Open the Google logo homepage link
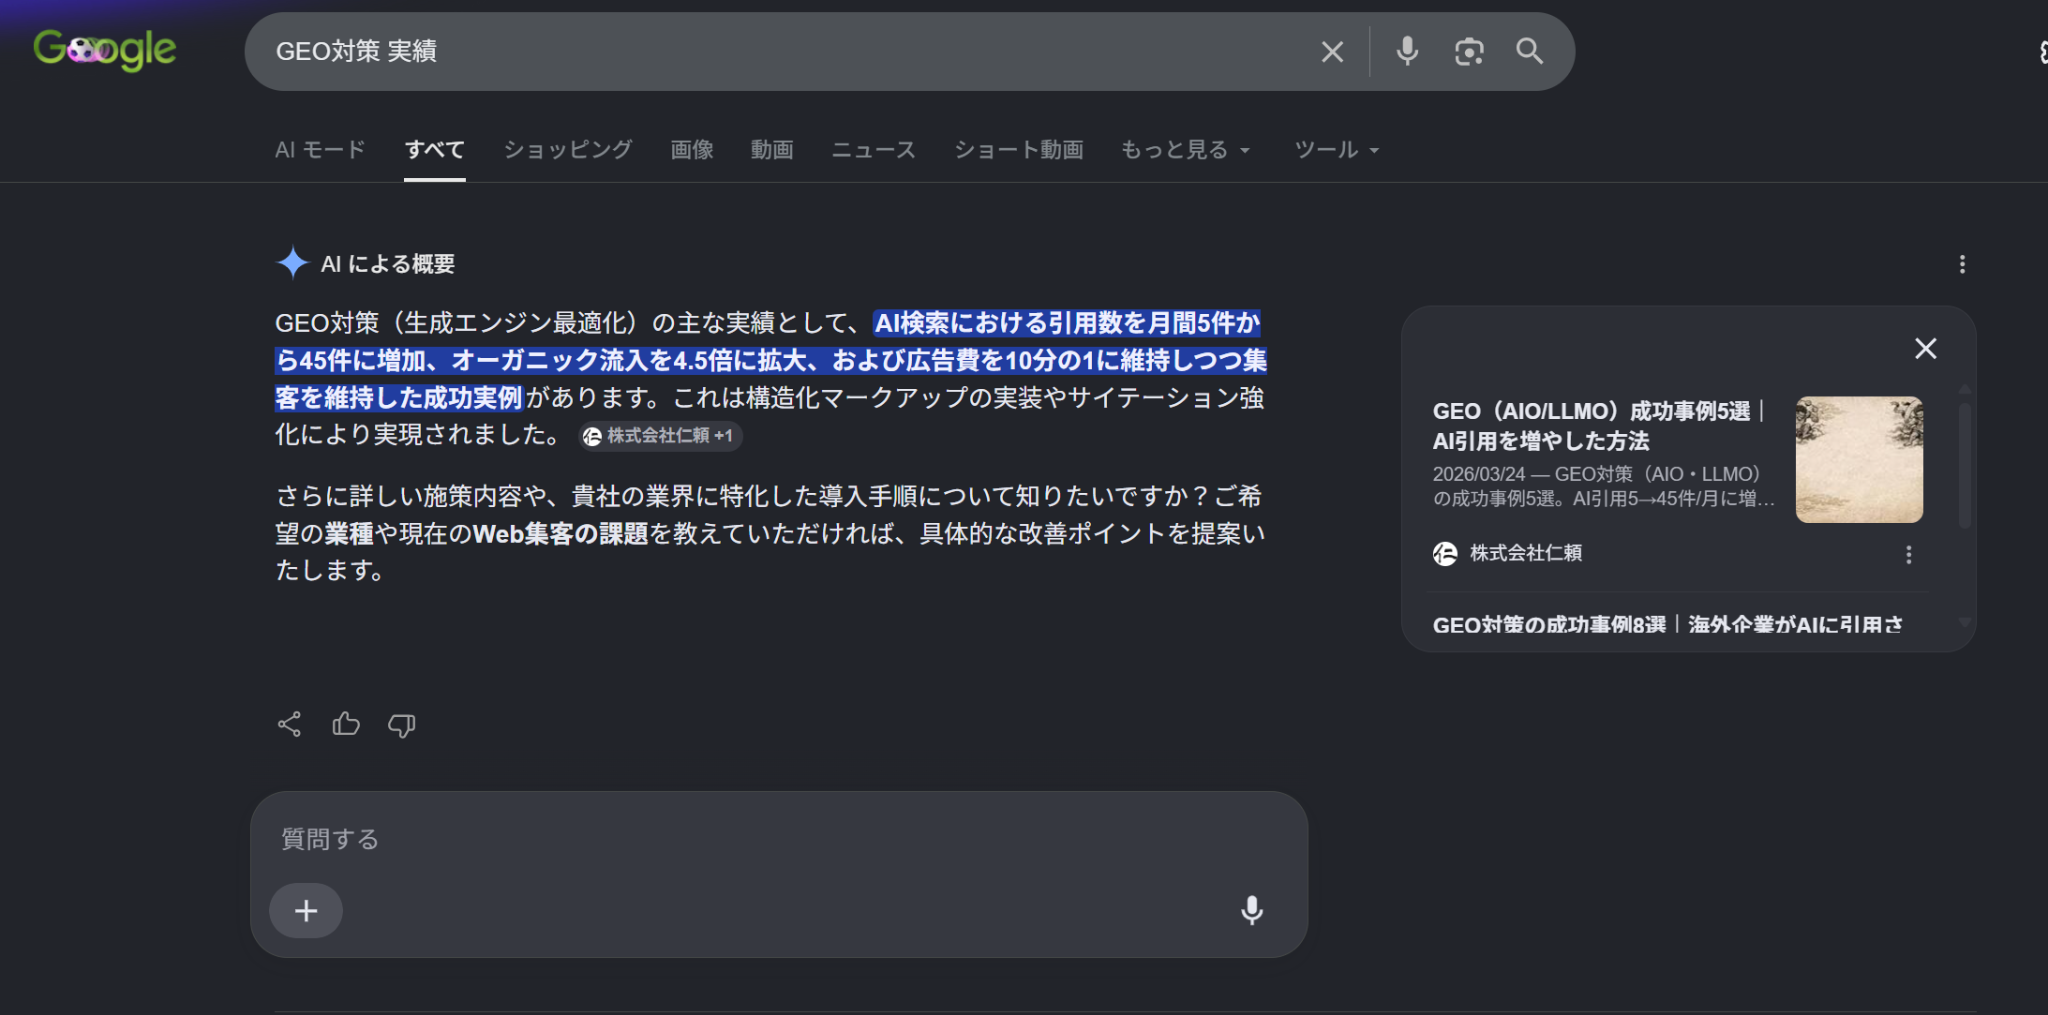2048x1015 pixels. click(105, 50)
